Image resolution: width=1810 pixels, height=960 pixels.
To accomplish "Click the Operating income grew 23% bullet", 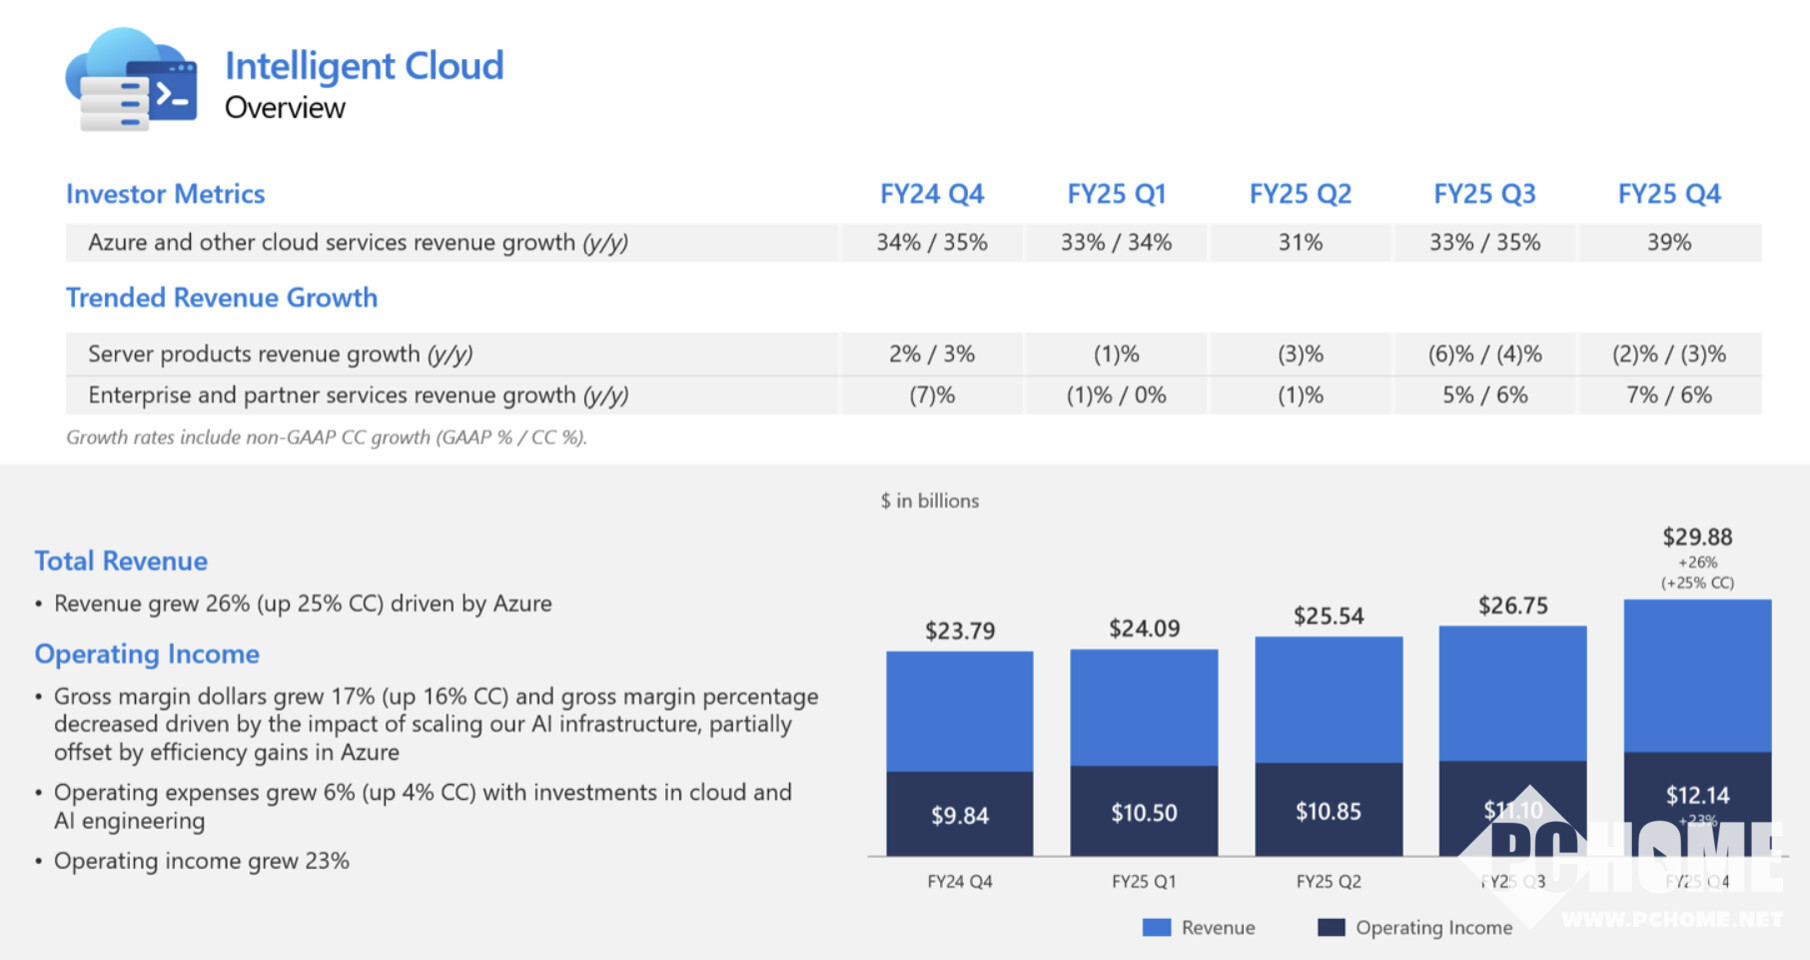I will pos(202,861).
